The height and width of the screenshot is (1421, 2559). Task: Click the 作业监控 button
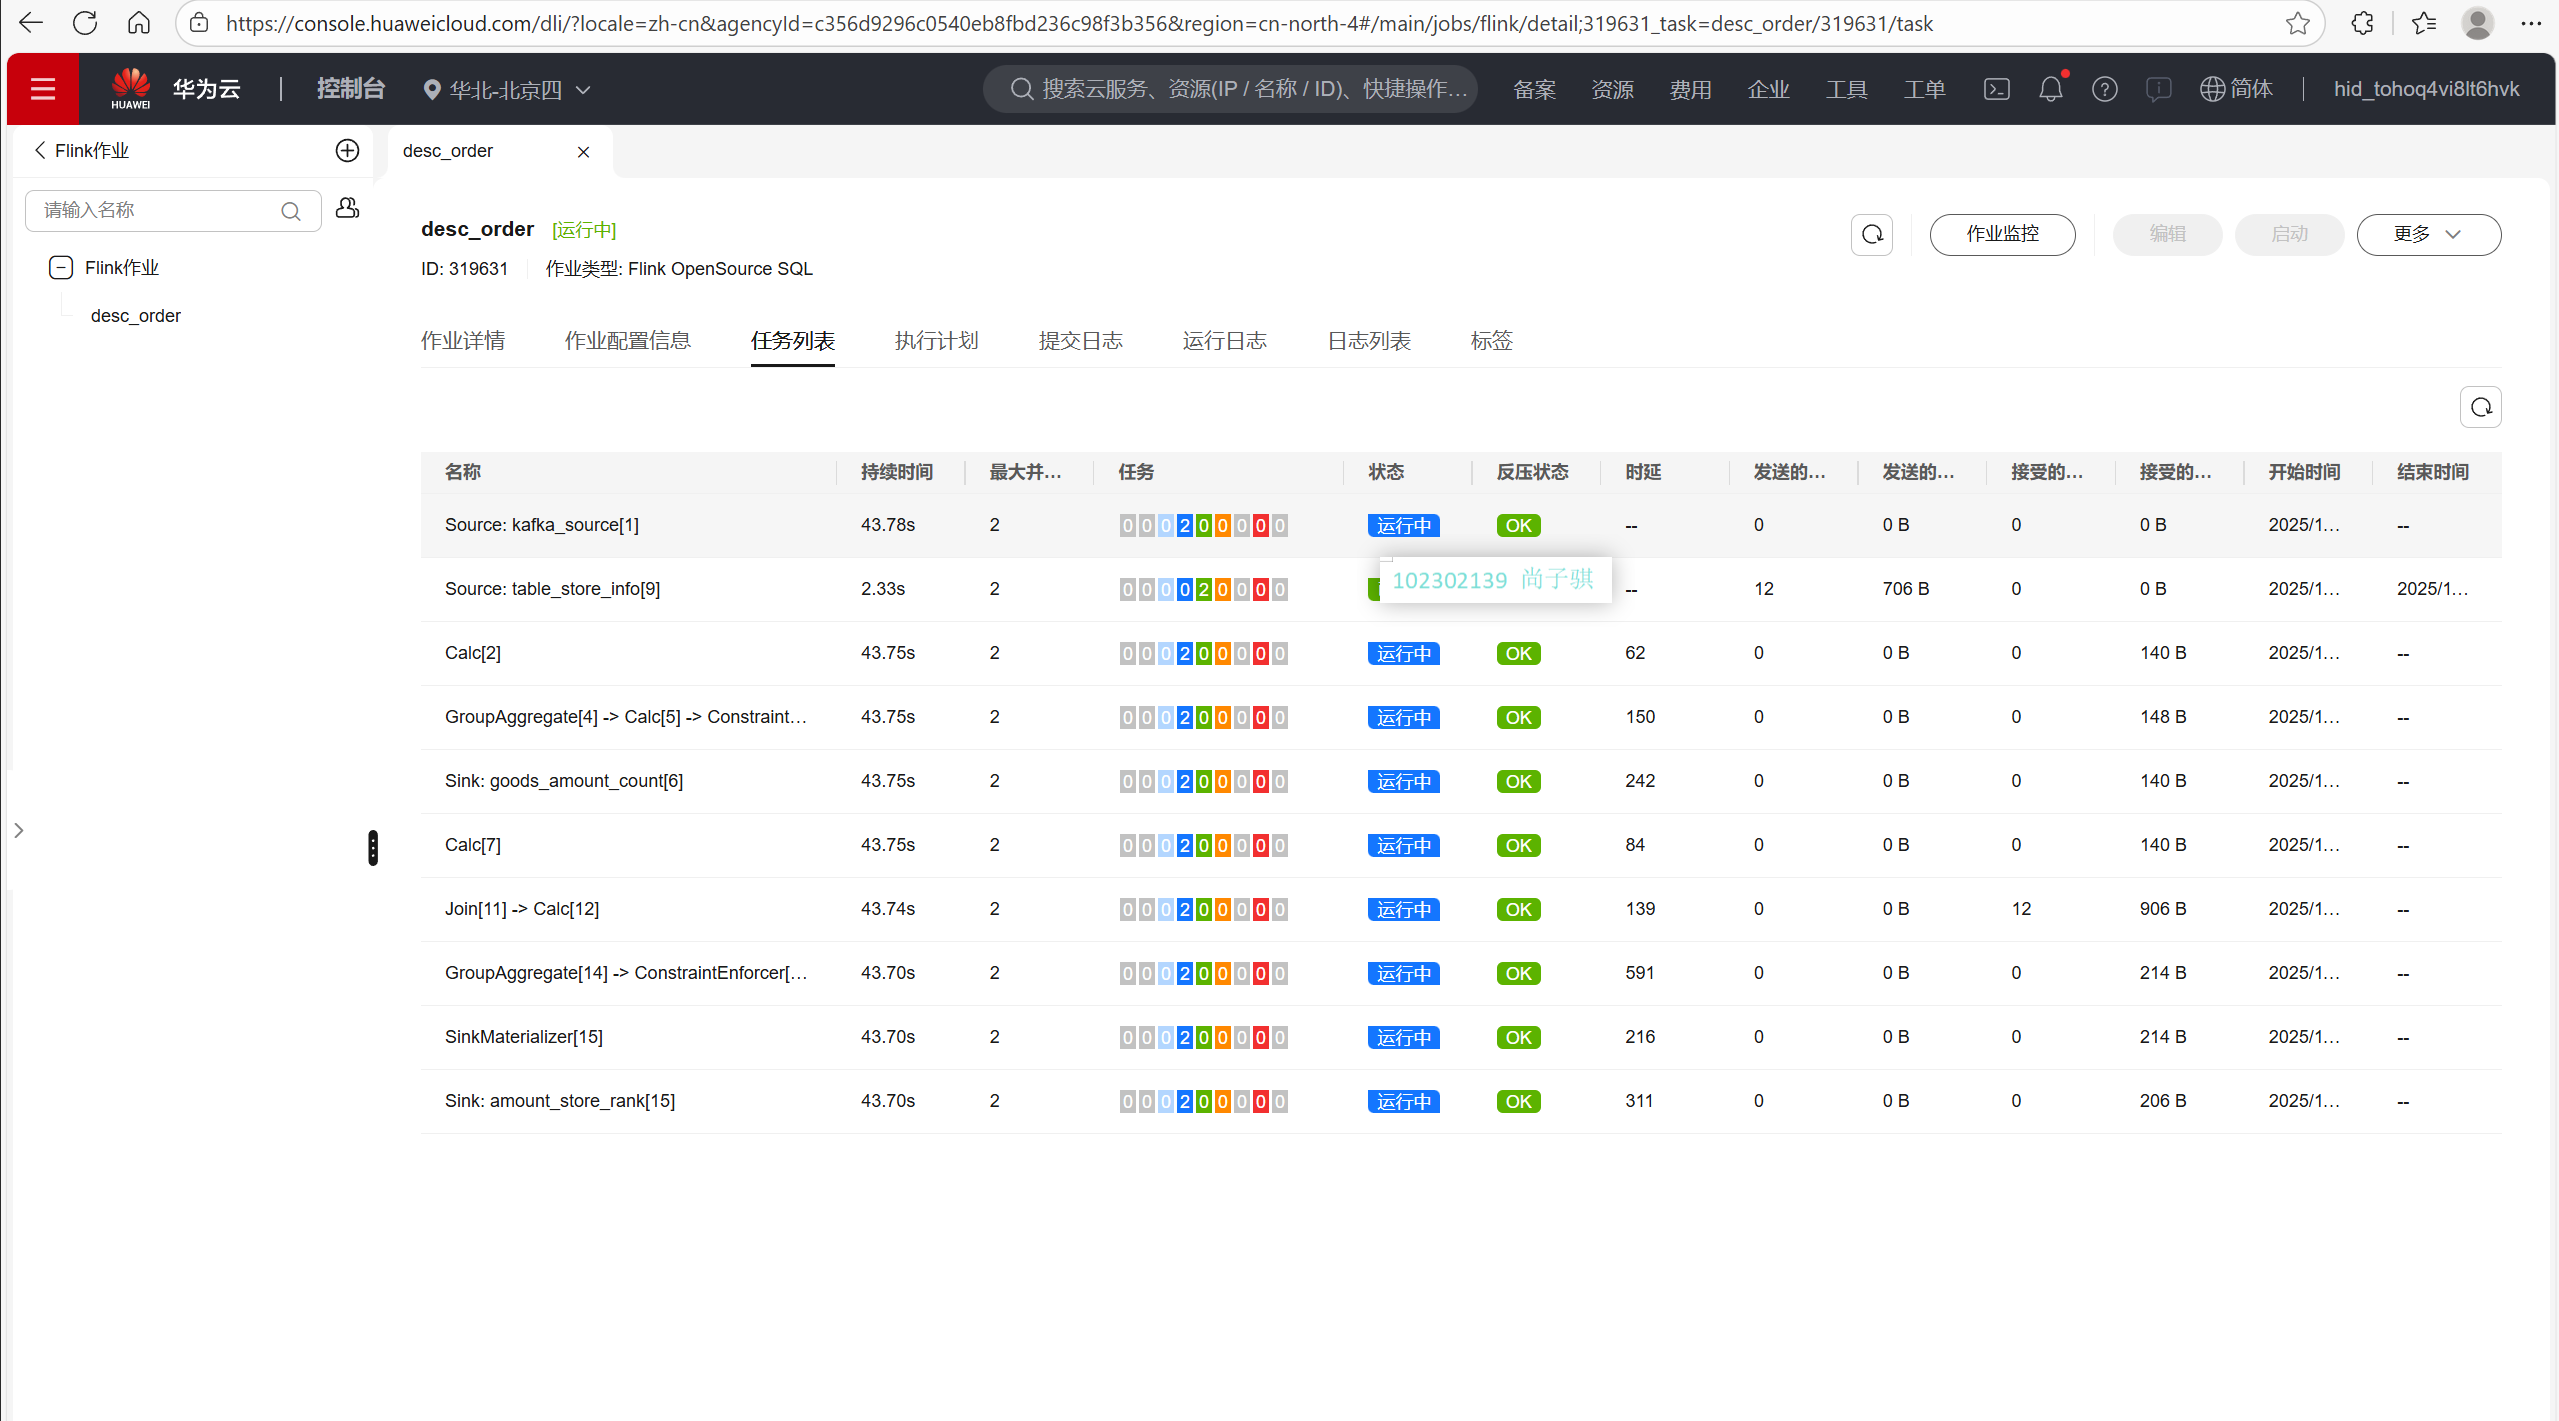tap(2002, 234)
